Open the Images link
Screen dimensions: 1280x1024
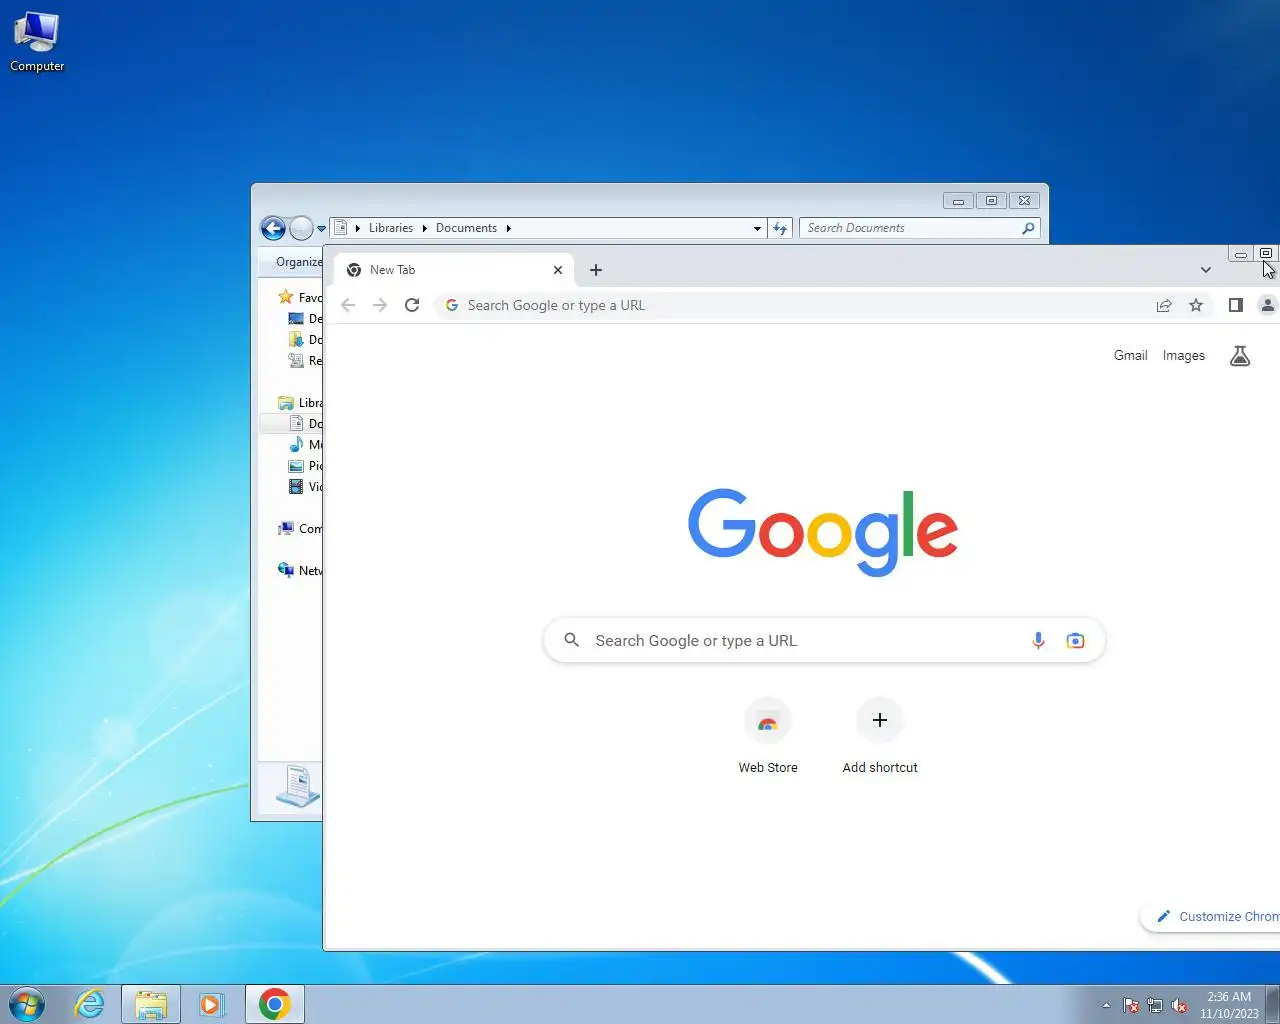(1184, 355)
